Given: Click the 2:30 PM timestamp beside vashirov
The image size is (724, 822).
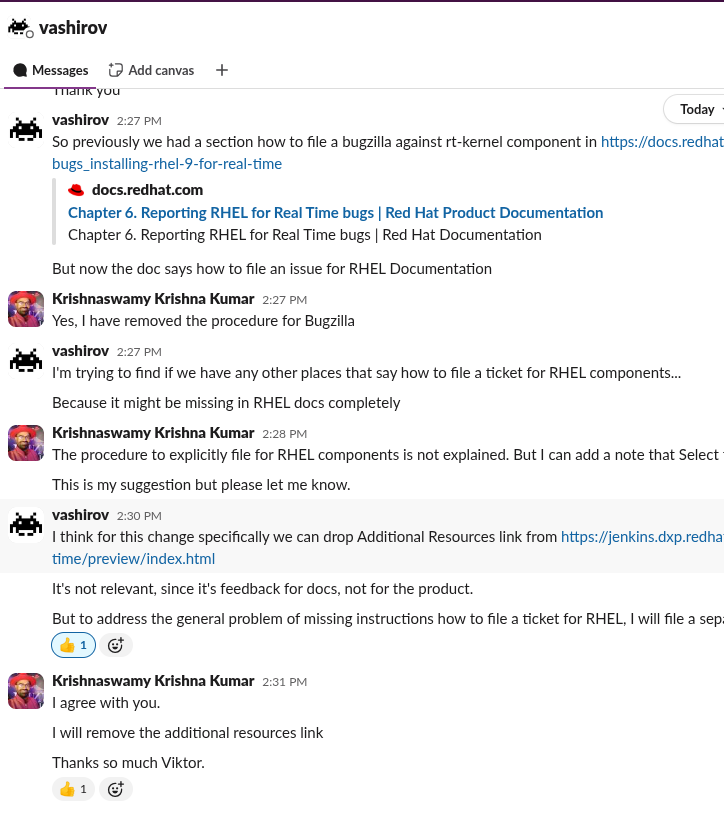Looking at the screenshot, I should (x=138, y=515).
